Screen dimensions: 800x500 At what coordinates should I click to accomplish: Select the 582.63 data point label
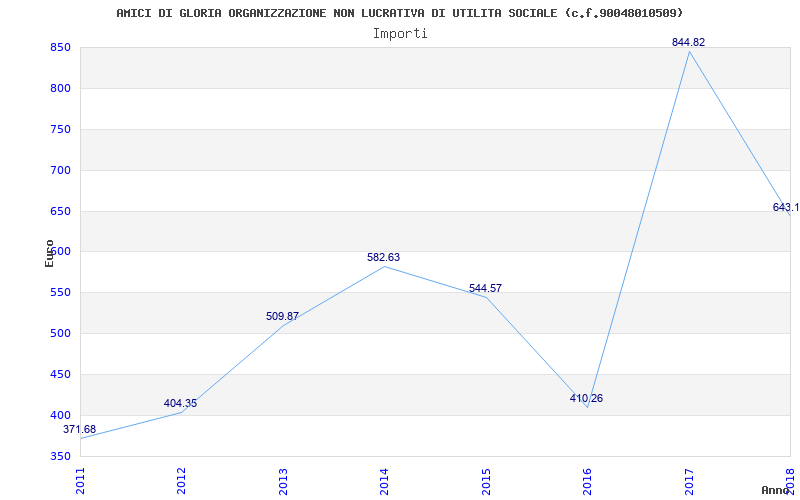[383, 257]
